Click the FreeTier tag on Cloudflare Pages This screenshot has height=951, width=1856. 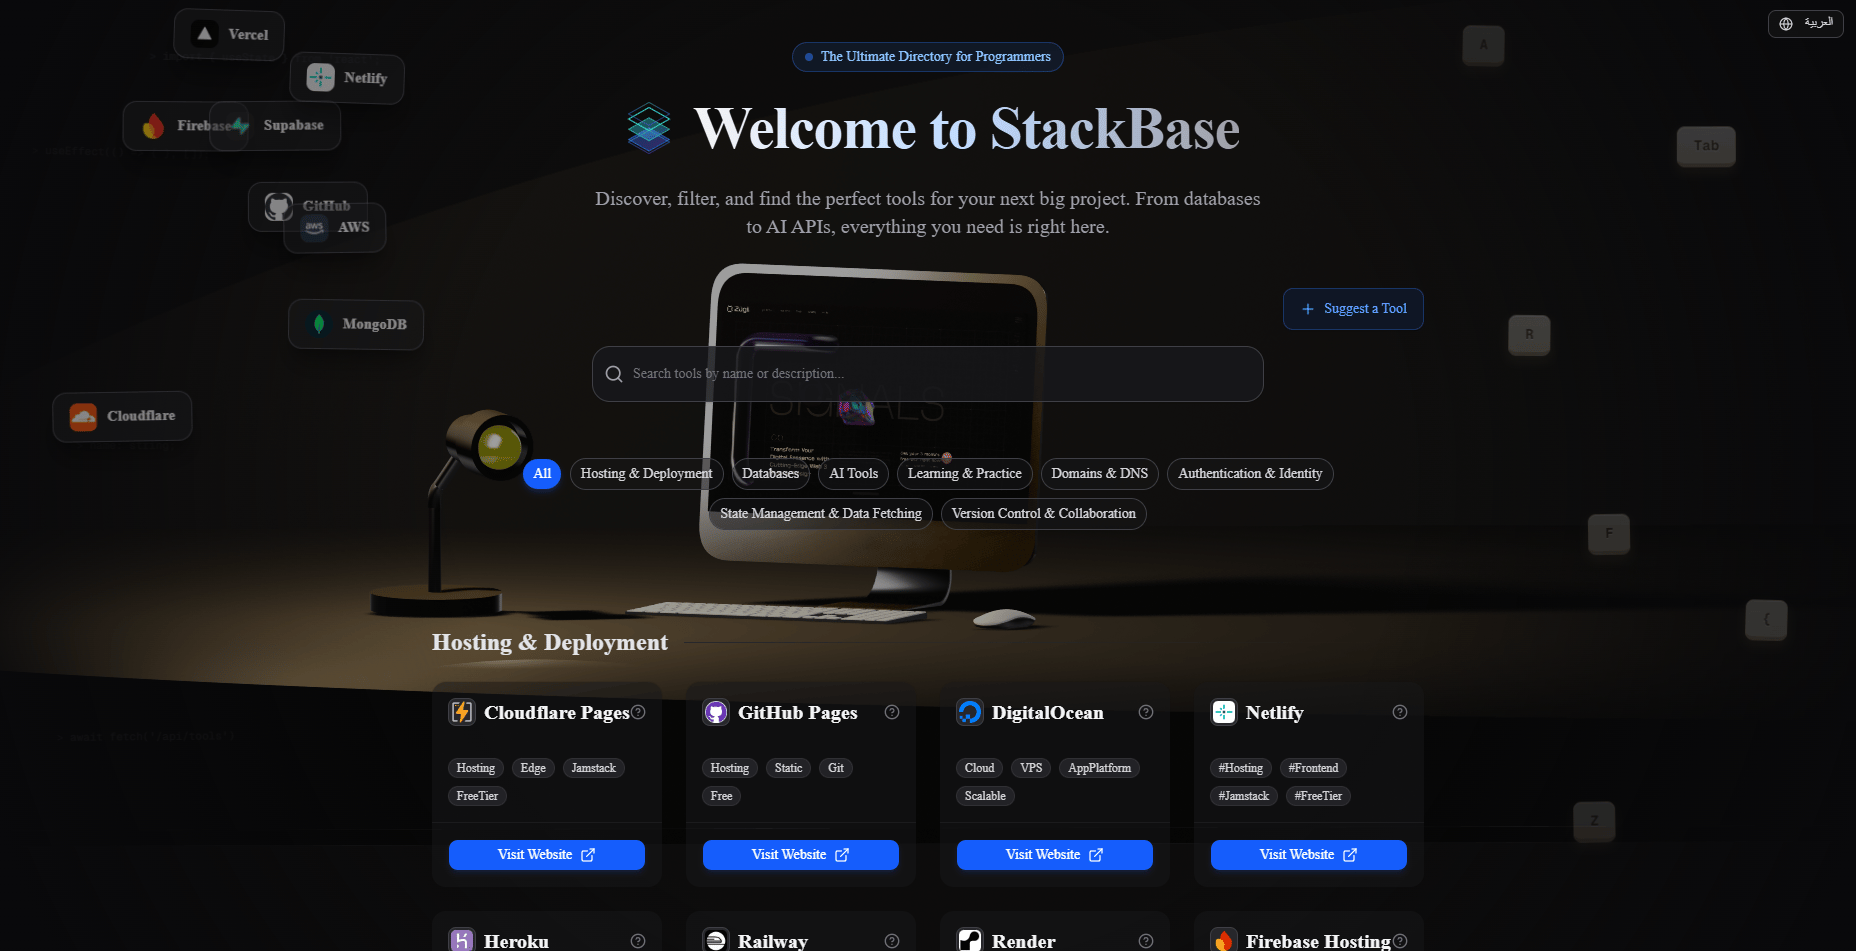(x=477, y=796)
